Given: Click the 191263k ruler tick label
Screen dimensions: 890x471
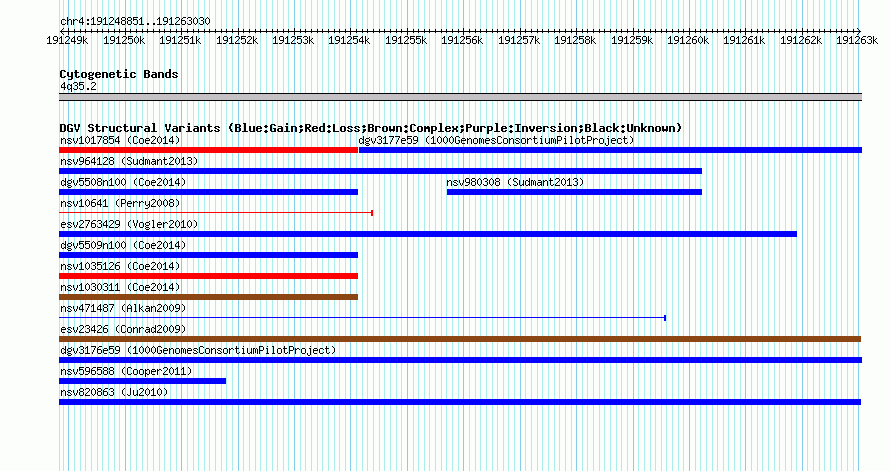Looking at the screenshot, I should [857, 40].
